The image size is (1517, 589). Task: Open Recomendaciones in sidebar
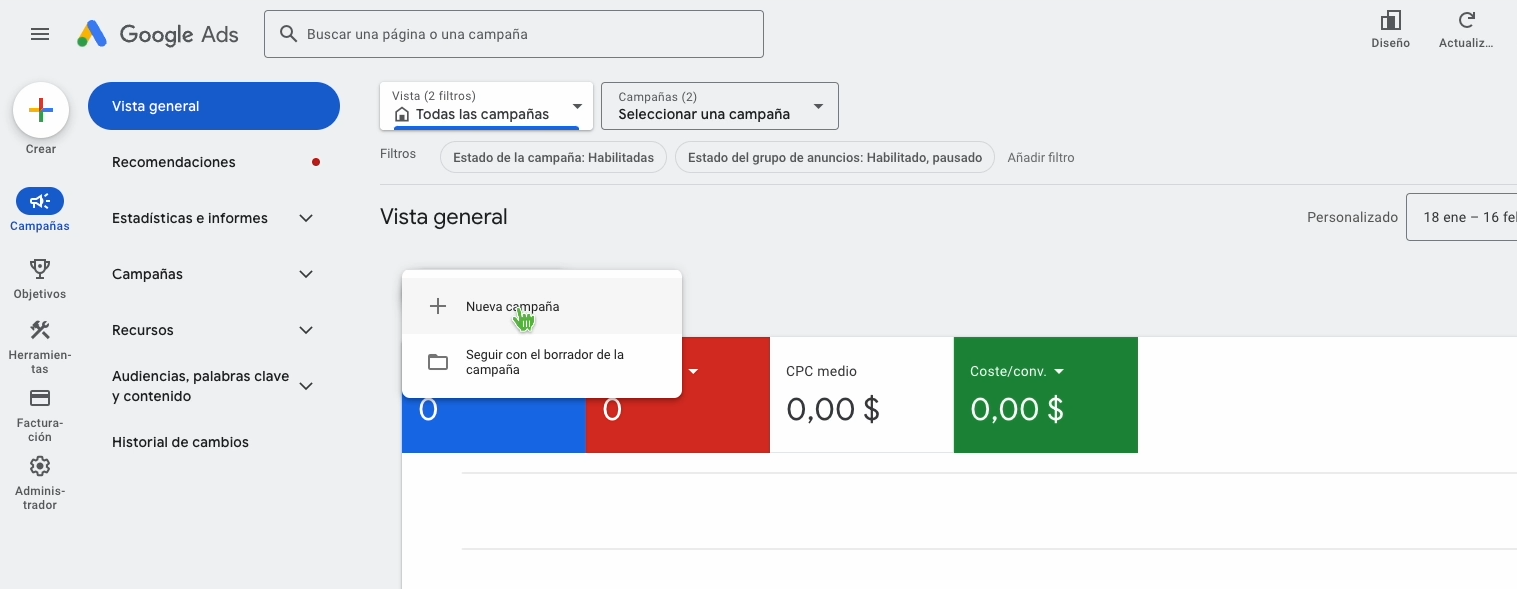pos(174,162)
